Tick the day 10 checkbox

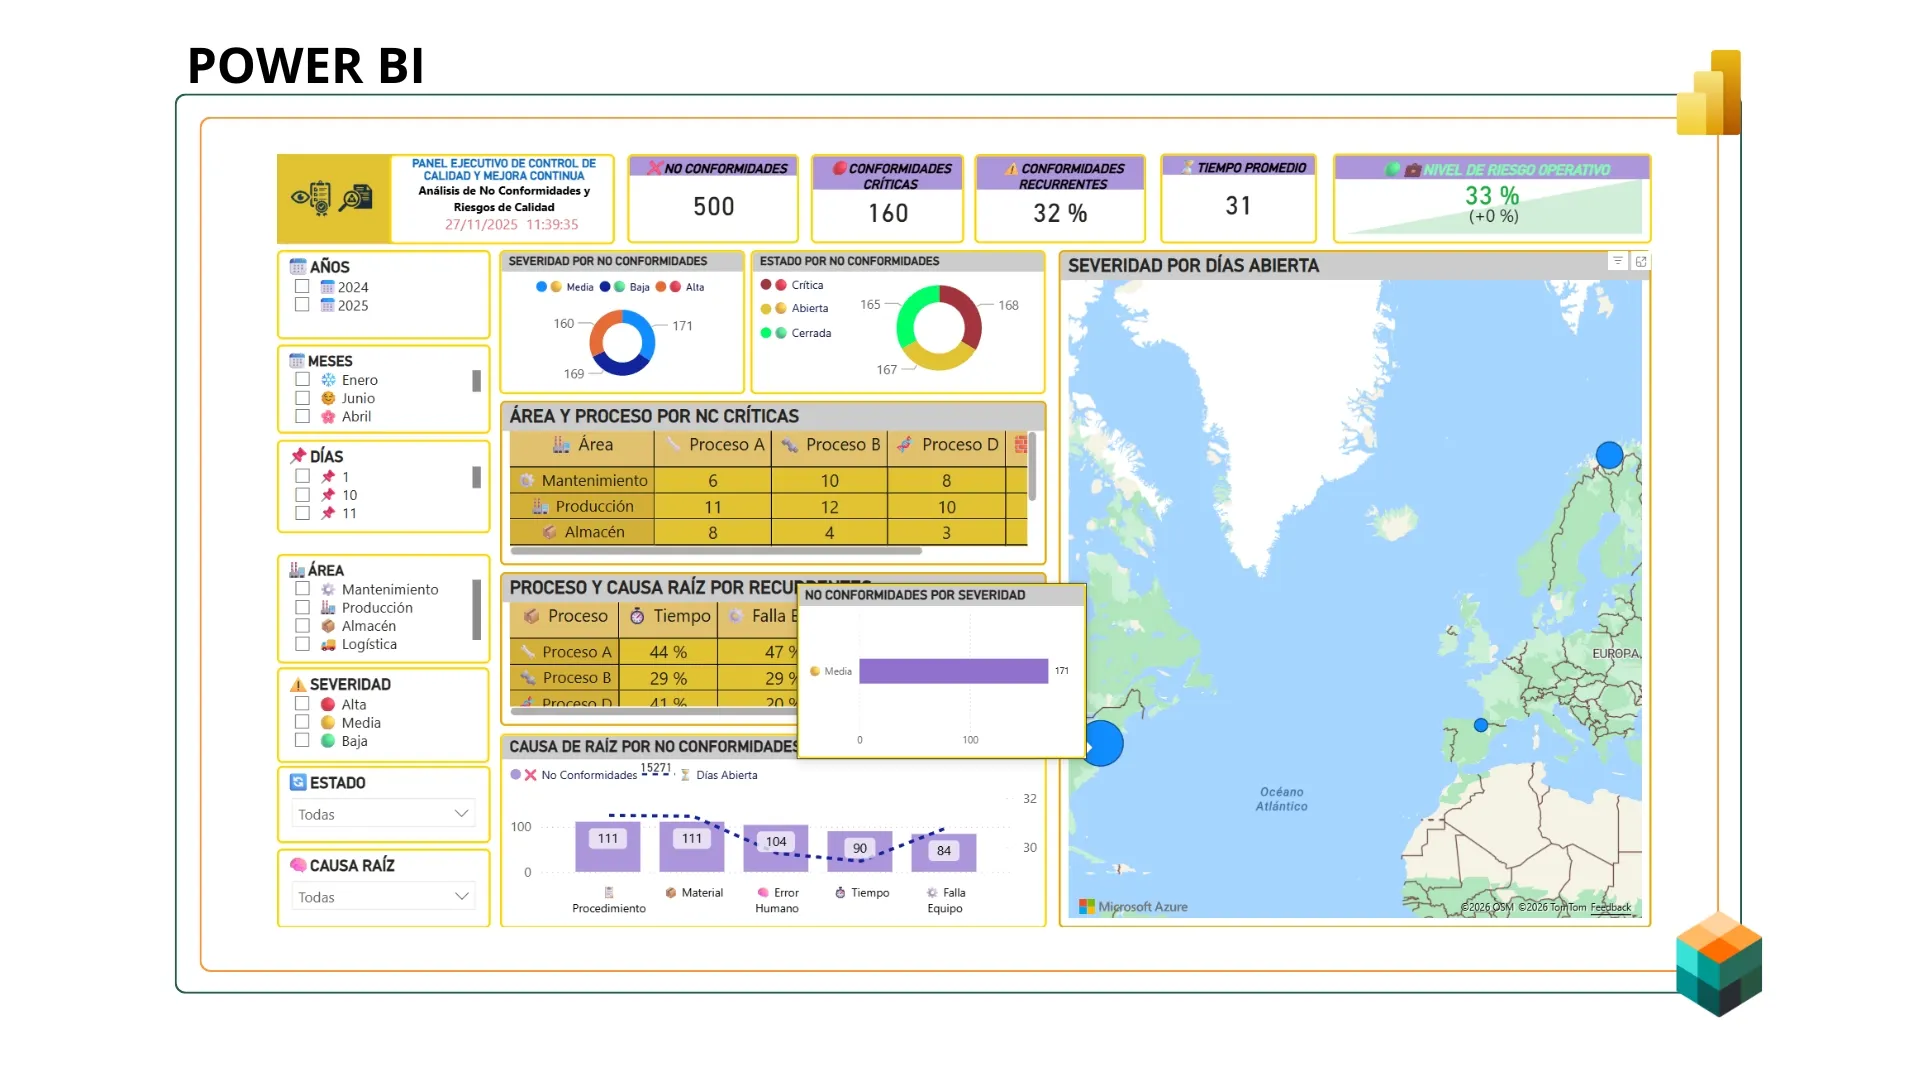302,495
